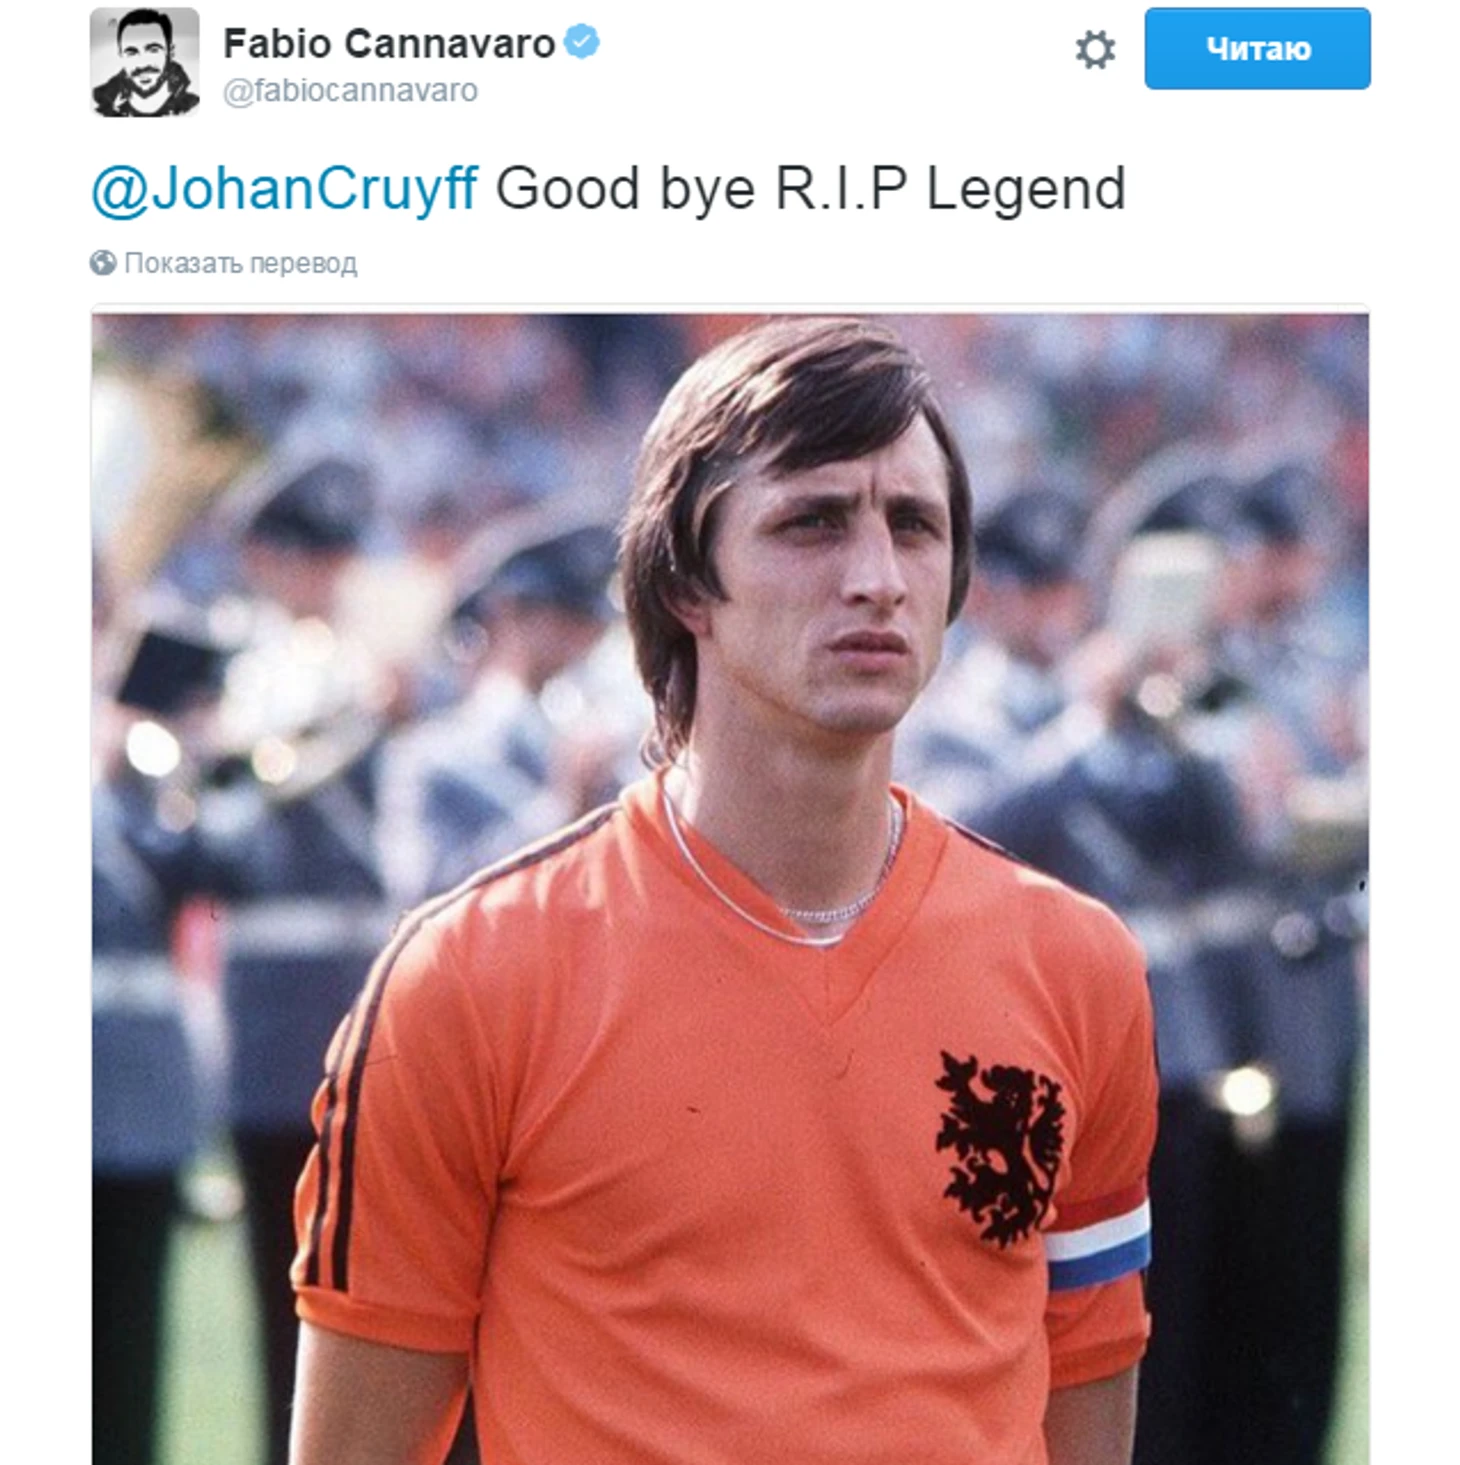Image resolution: width=1460 pixels, height=1465 pixels.
Task: Click the Читаю follow button
Action: tap(1257, 48)
